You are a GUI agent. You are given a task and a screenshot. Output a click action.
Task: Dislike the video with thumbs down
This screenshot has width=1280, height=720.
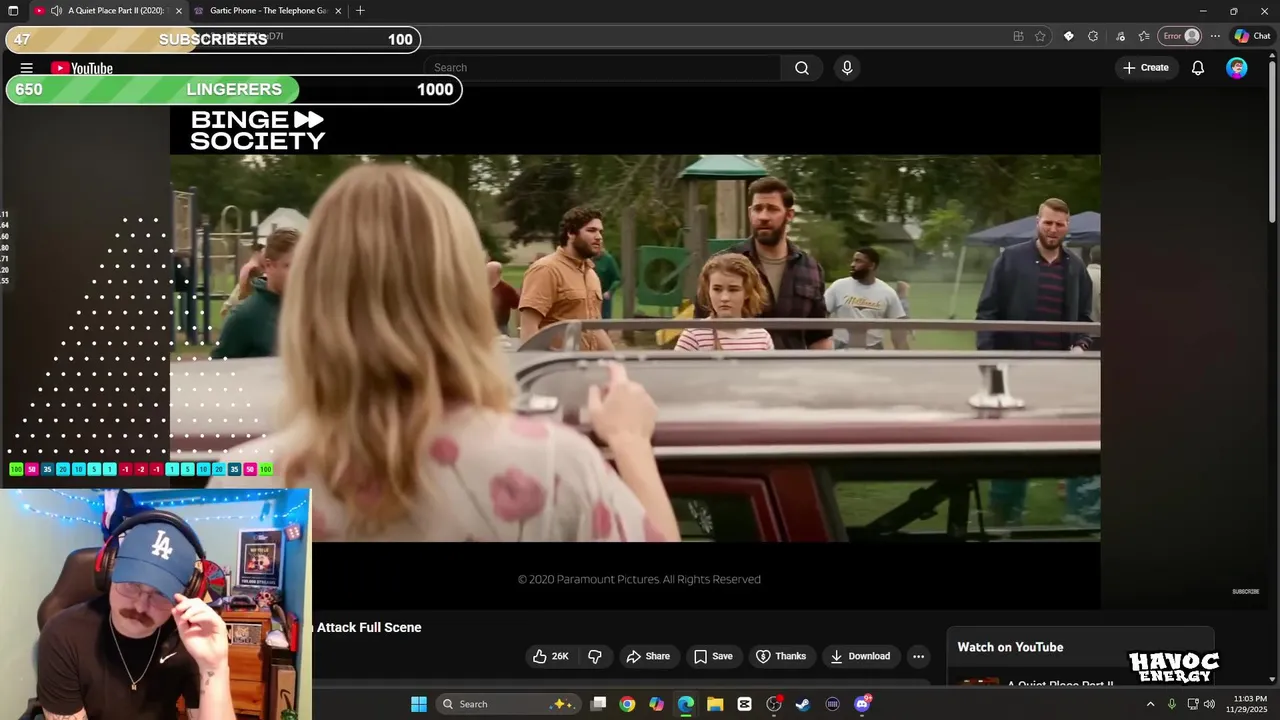[595, 656]
